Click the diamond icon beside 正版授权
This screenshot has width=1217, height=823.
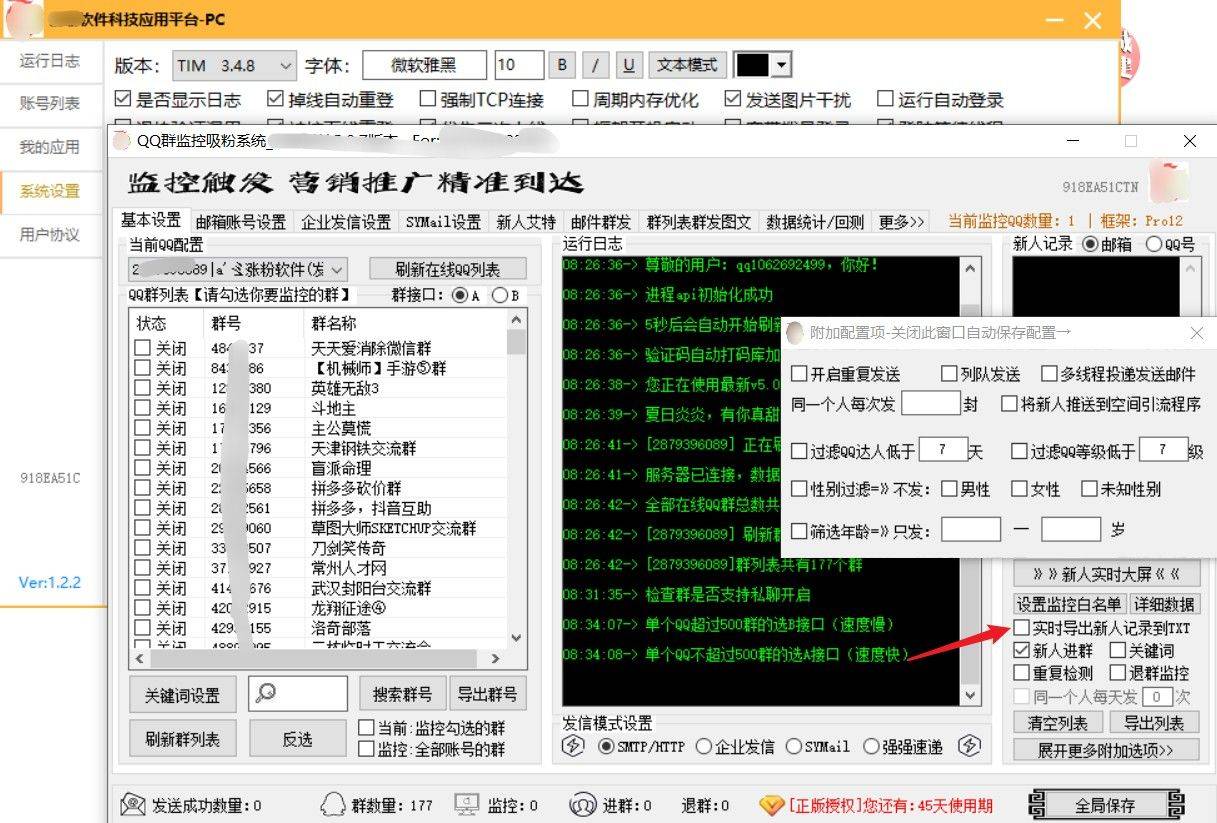point(771,805)
